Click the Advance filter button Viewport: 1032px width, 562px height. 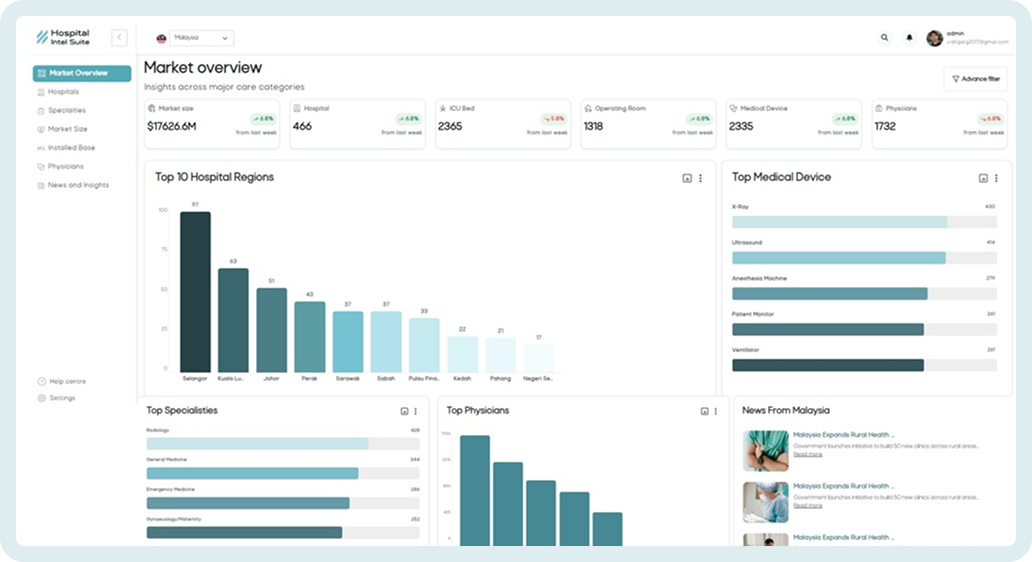coord(975,79)
